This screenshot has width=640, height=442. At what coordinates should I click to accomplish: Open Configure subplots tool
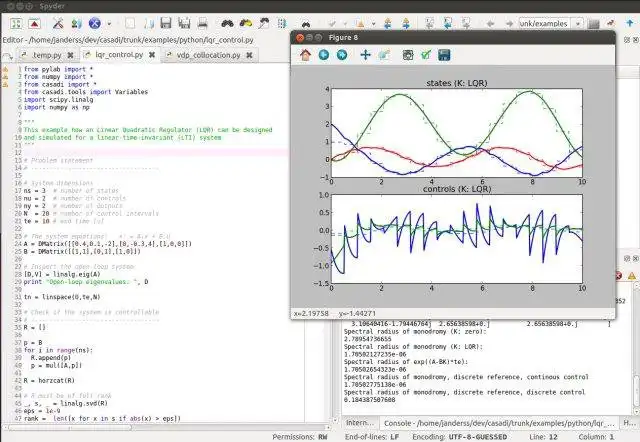(407, 55)
